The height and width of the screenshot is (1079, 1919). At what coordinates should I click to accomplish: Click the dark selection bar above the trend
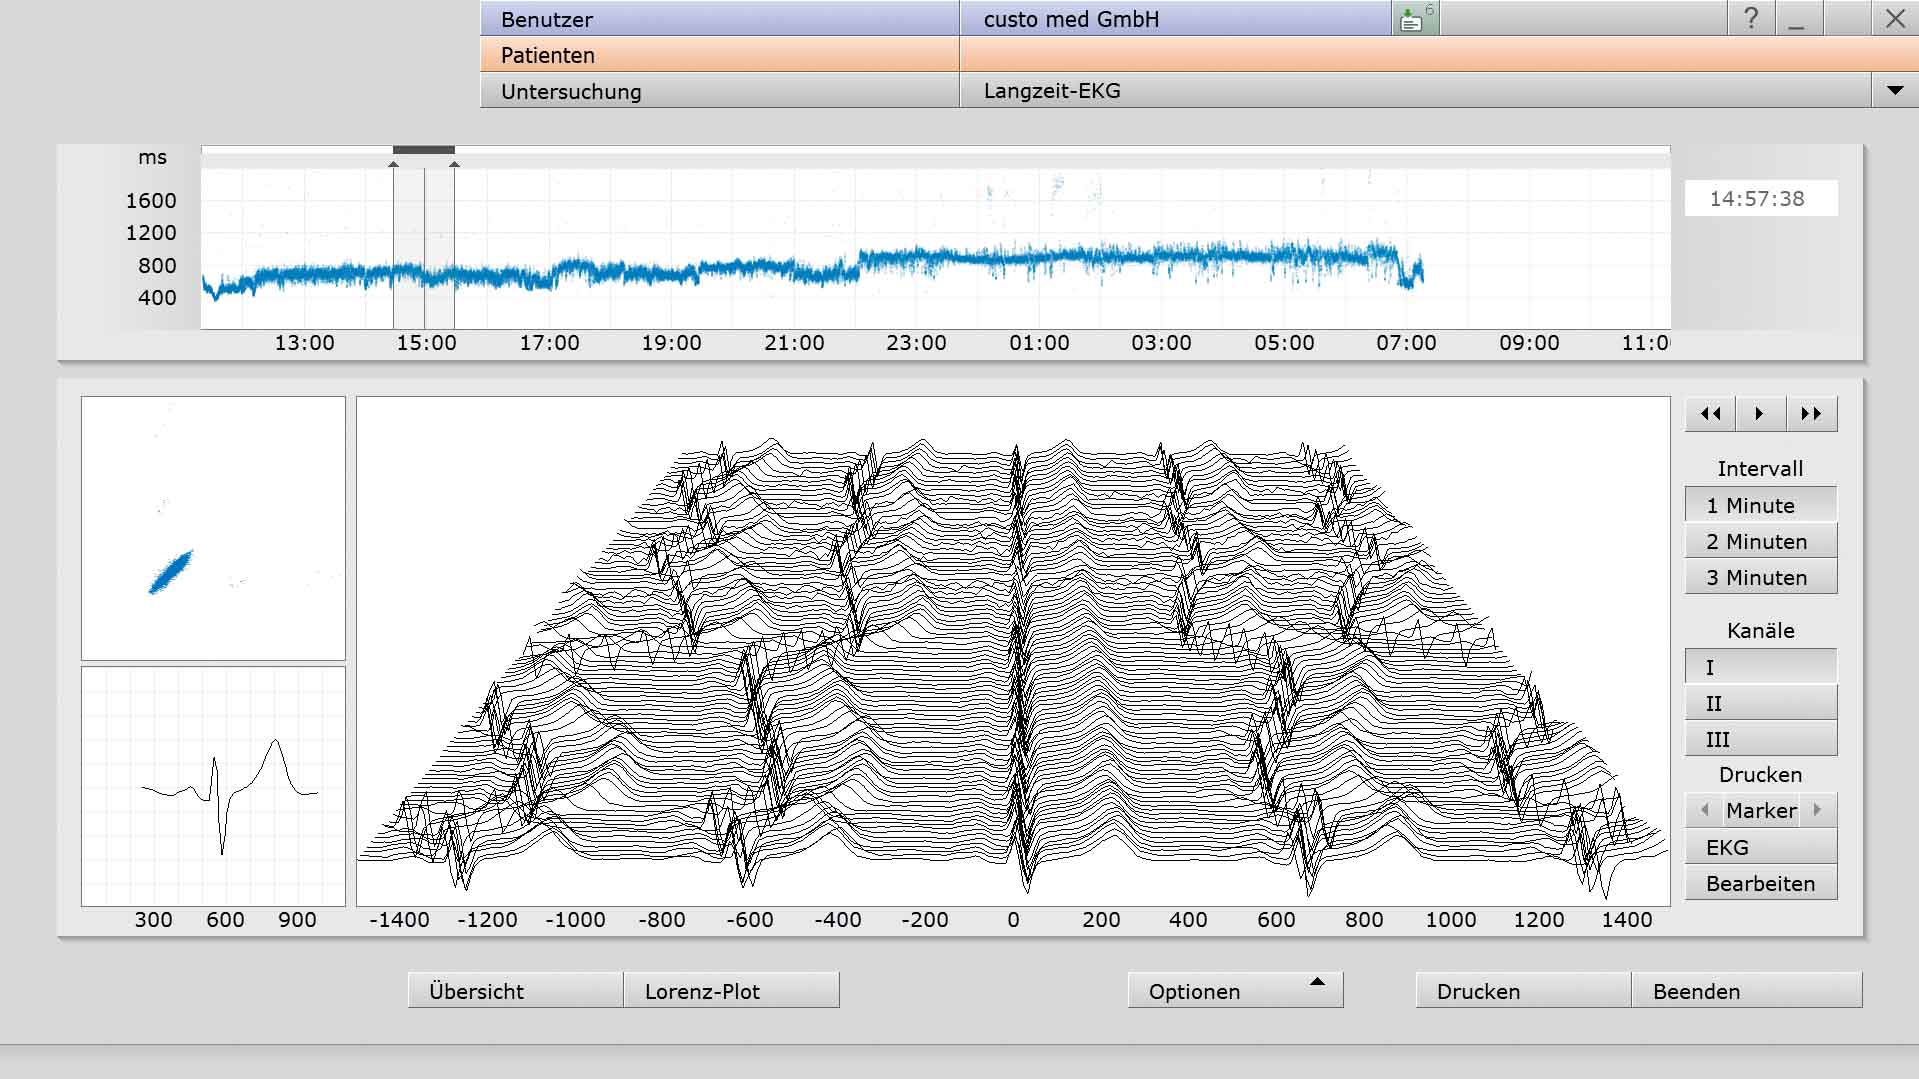[x=424, y=150]
